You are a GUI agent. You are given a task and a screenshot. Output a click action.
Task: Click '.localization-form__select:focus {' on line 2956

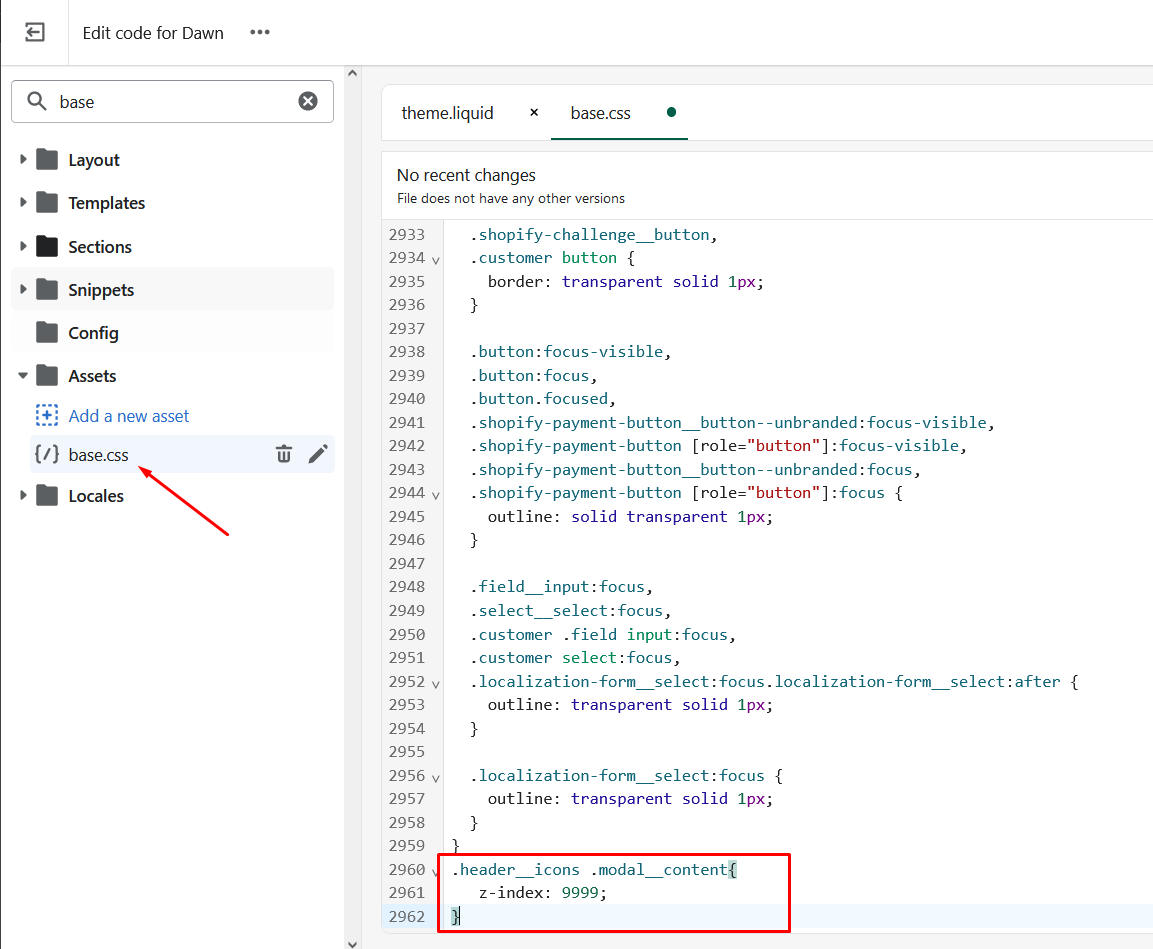tap(627, 776)
